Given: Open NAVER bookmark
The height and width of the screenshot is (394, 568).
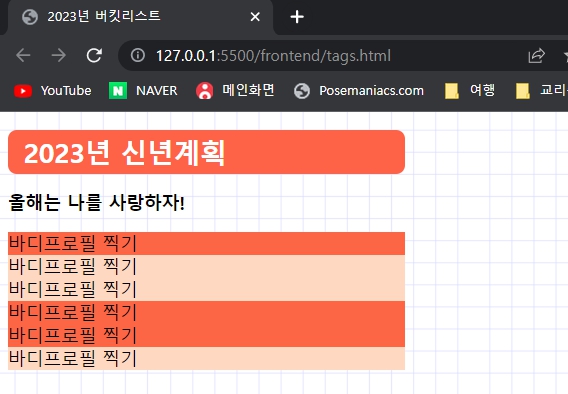Looking at the screenshot, I should (x=143, y=91).
